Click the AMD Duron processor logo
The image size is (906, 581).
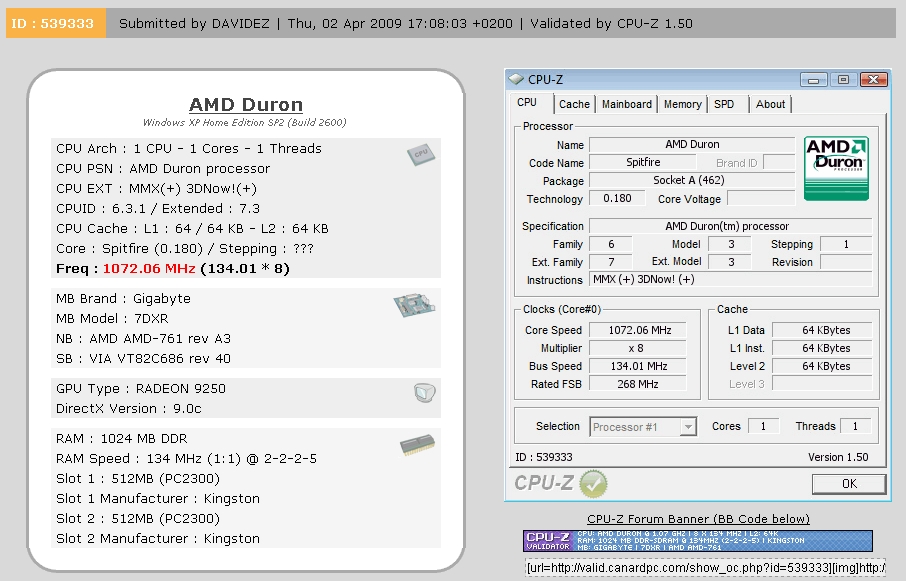click(x=836, y=169)
